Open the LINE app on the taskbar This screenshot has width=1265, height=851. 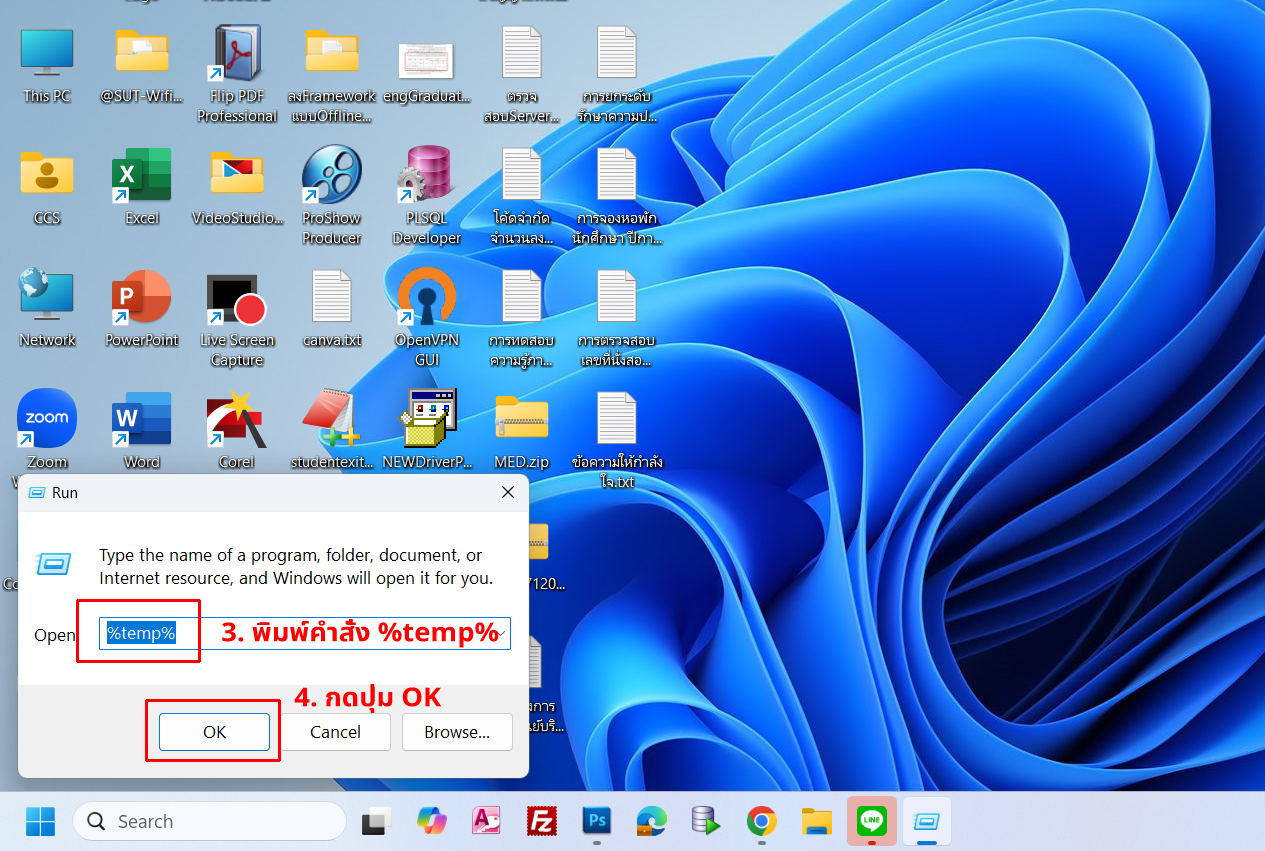point(871,821)
